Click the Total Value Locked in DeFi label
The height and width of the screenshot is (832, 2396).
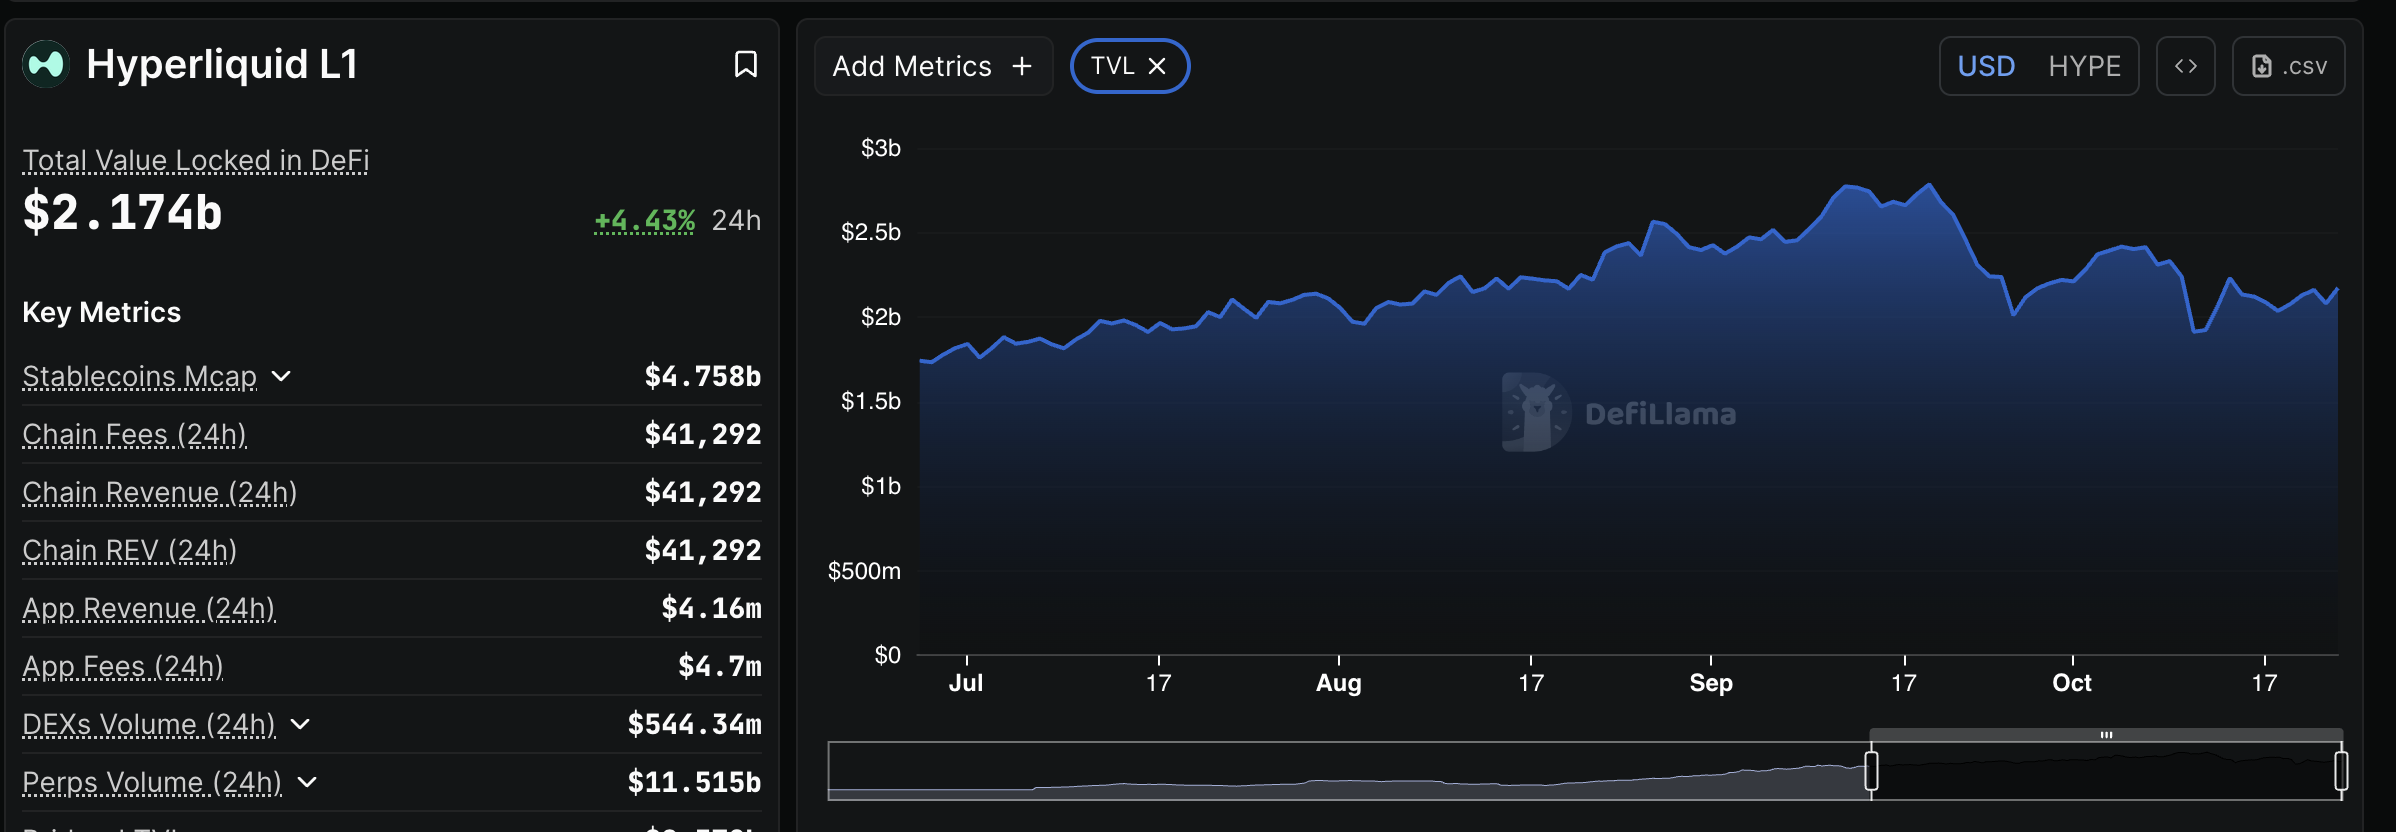click(x=196, y=160)
